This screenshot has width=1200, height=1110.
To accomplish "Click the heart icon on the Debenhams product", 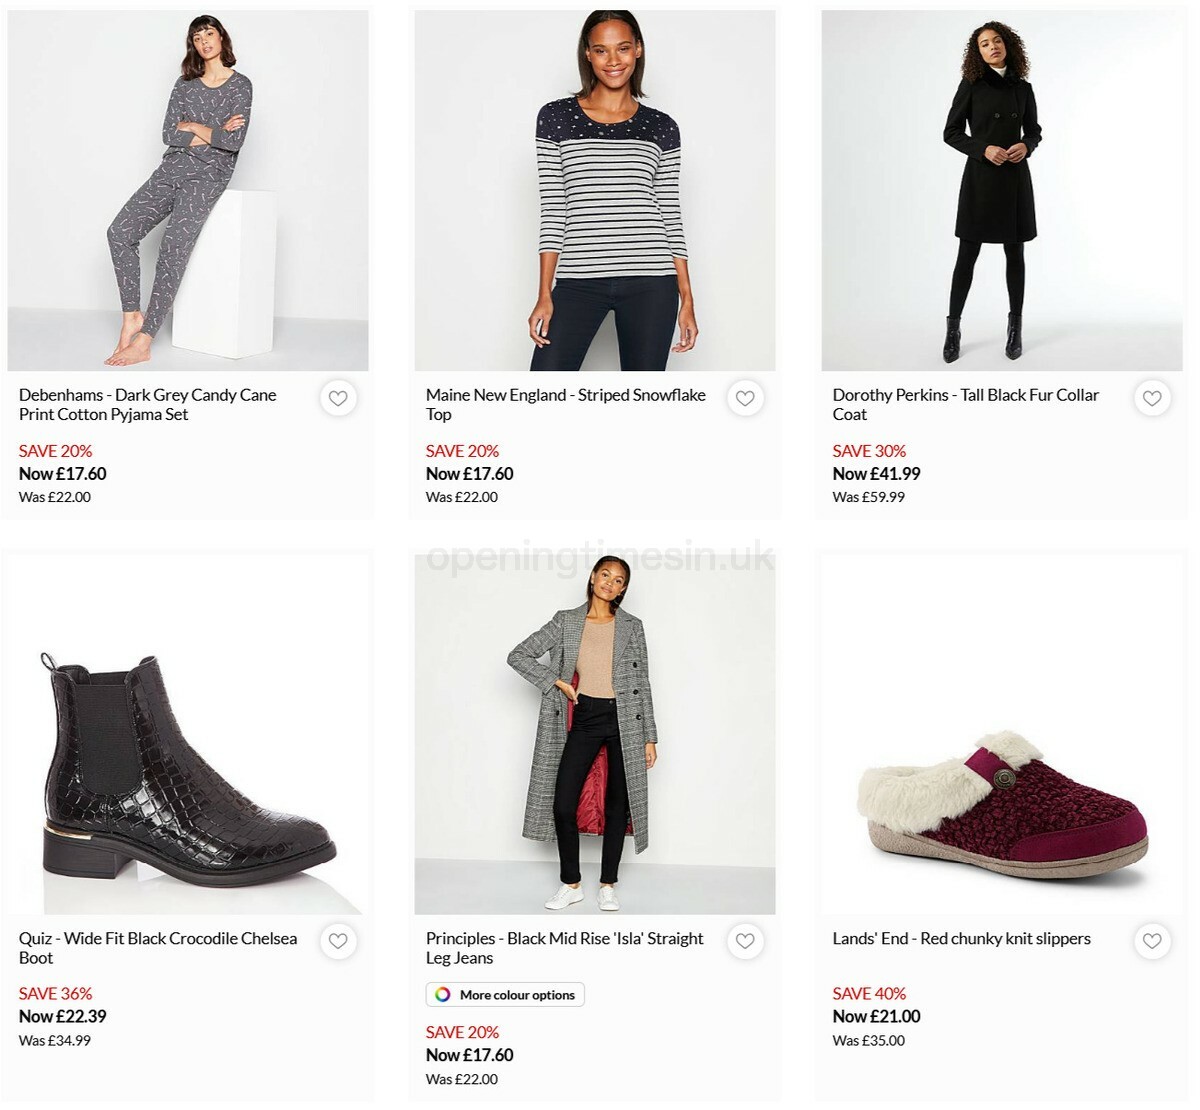I will tap(338, 398).
